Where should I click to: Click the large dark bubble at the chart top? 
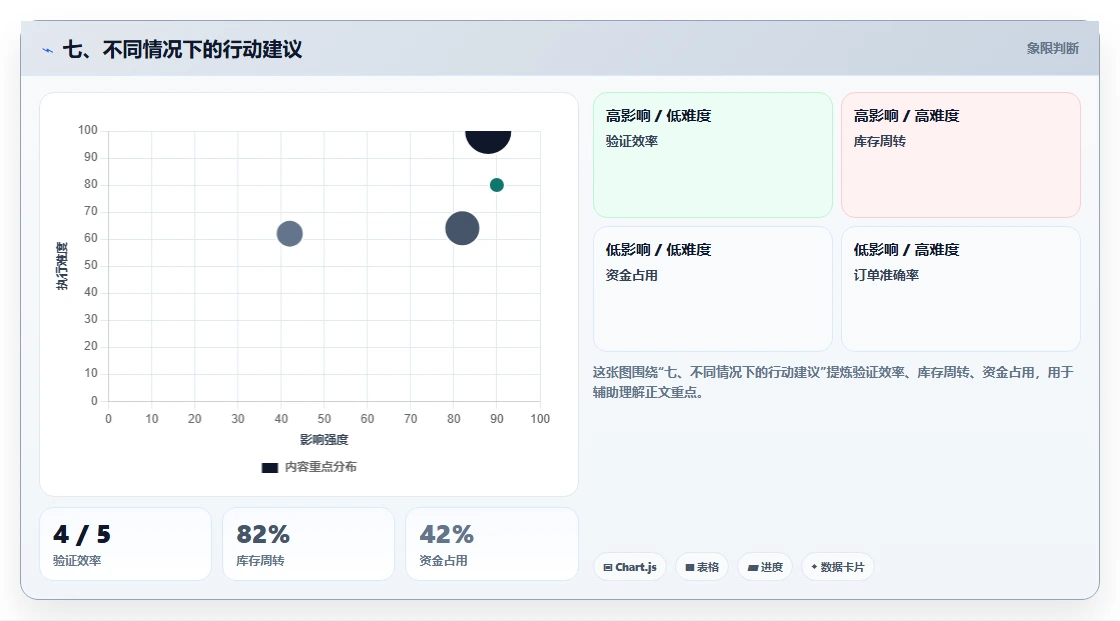tap(488, 140)
